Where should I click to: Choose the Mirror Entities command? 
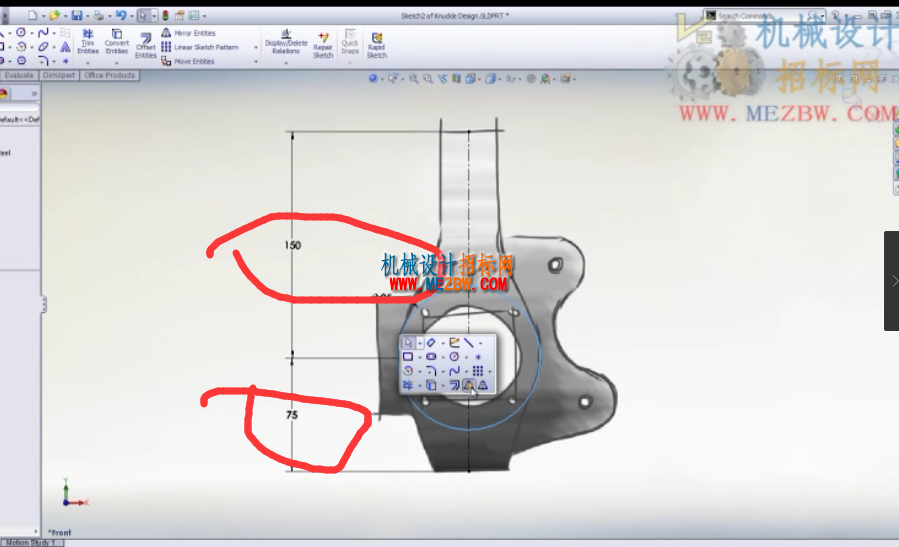(x=189, y=33)
